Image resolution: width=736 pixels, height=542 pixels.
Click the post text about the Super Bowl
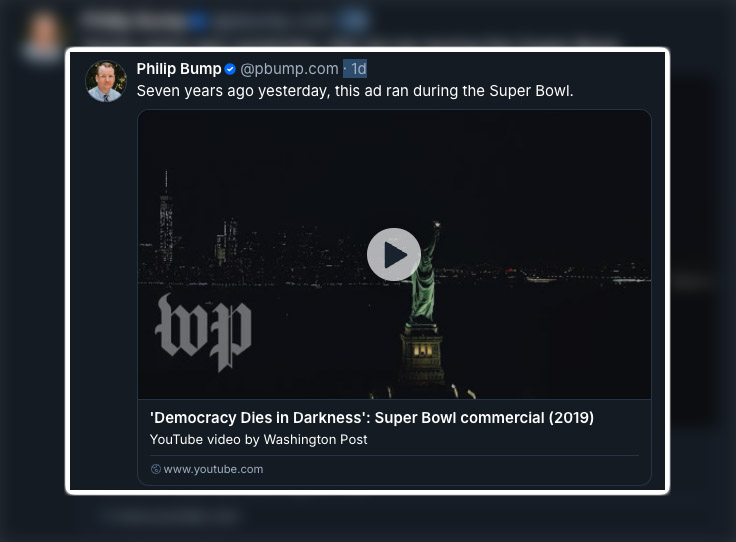(x=355, y=91)
